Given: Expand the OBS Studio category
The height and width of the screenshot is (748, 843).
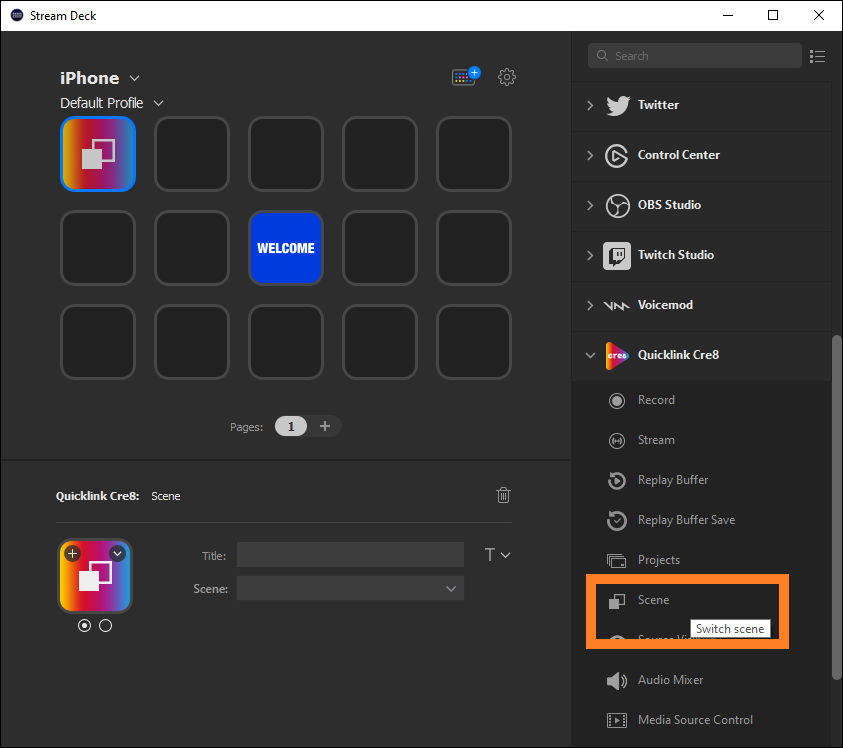Looking at the screenshot, I should coord(590,205).
